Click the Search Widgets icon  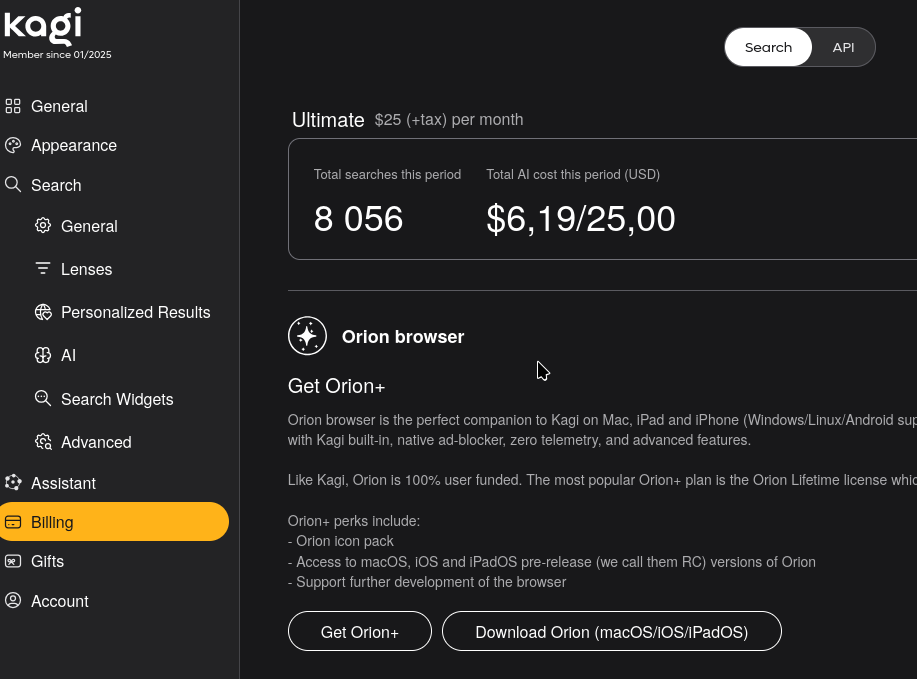(x=43, y=398)
